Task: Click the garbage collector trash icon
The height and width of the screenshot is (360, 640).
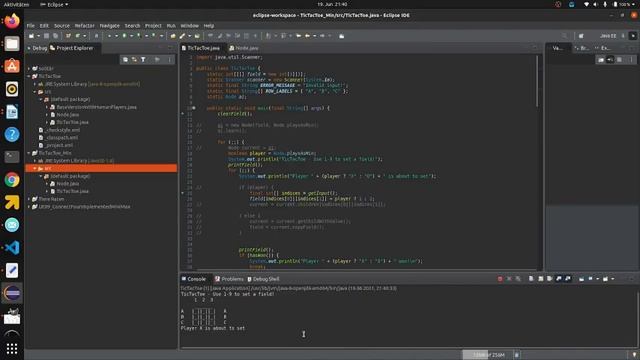Action: coord(517,355)
